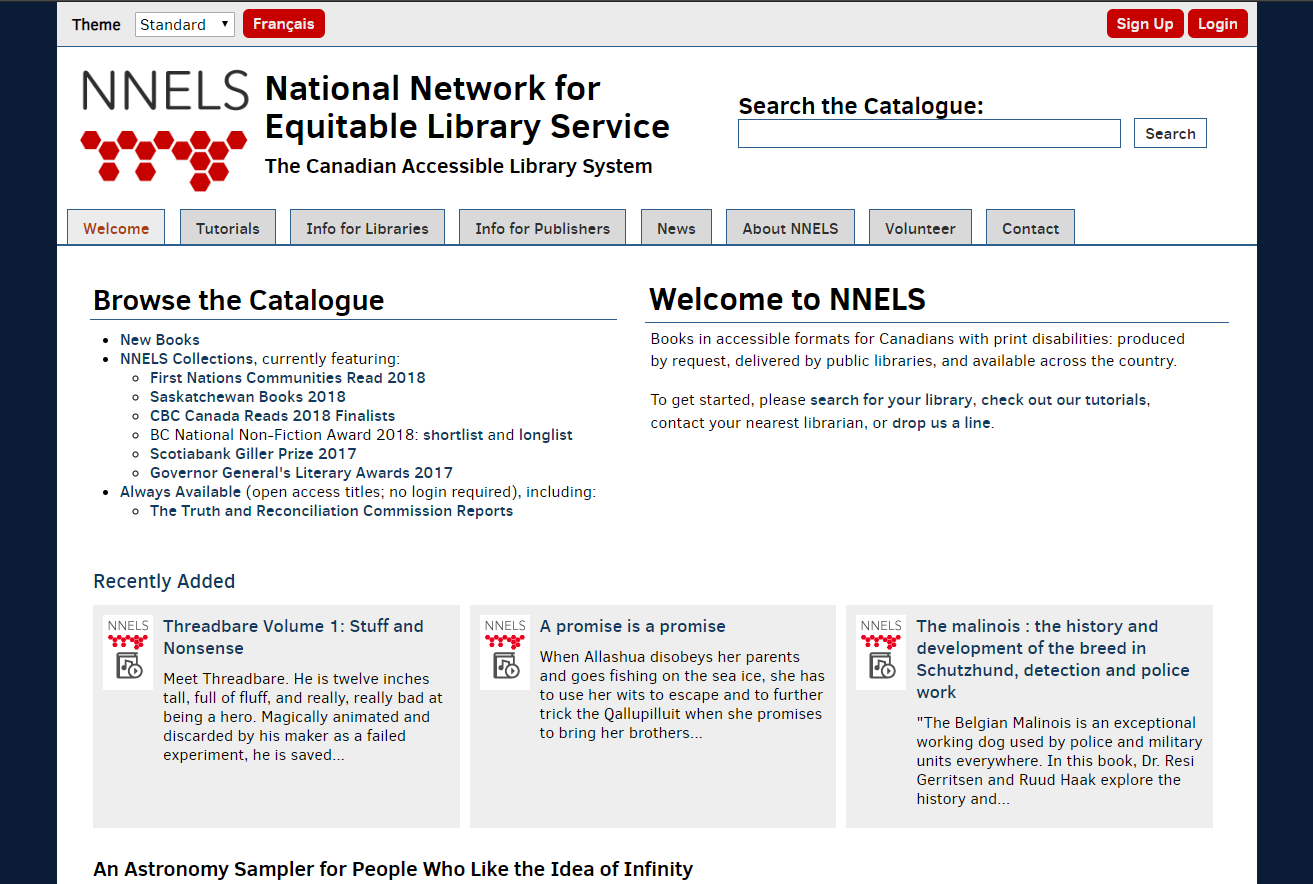Image resolution: width=1313 pixels, height=884 pixels.
Task: Switch language with the Français button
Action: pyautogui.click(x=284, y=24)
